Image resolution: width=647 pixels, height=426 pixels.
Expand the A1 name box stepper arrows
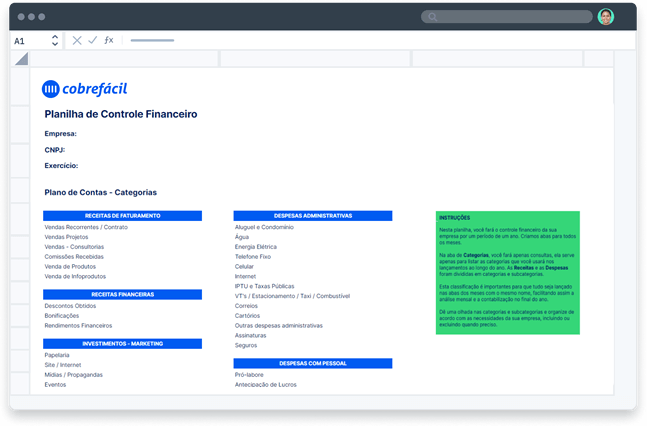pos(54,41)
